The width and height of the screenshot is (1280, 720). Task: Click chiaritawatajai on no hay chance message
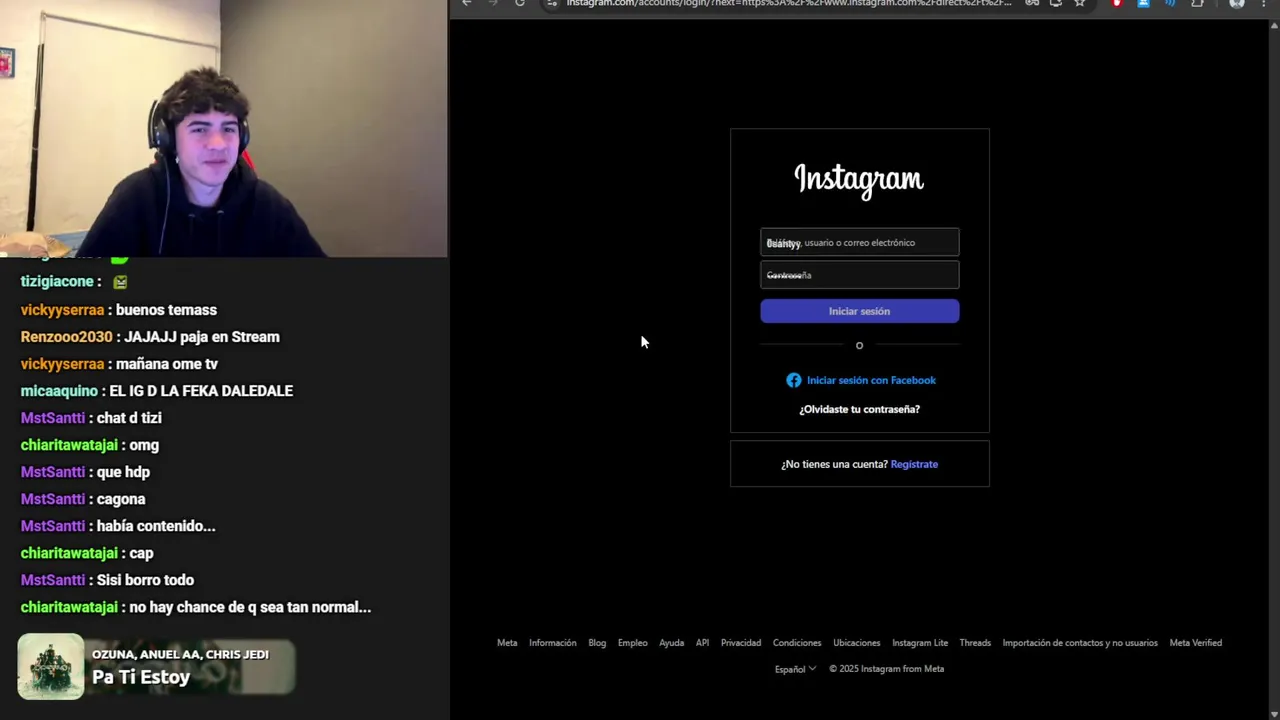(69, 607)
